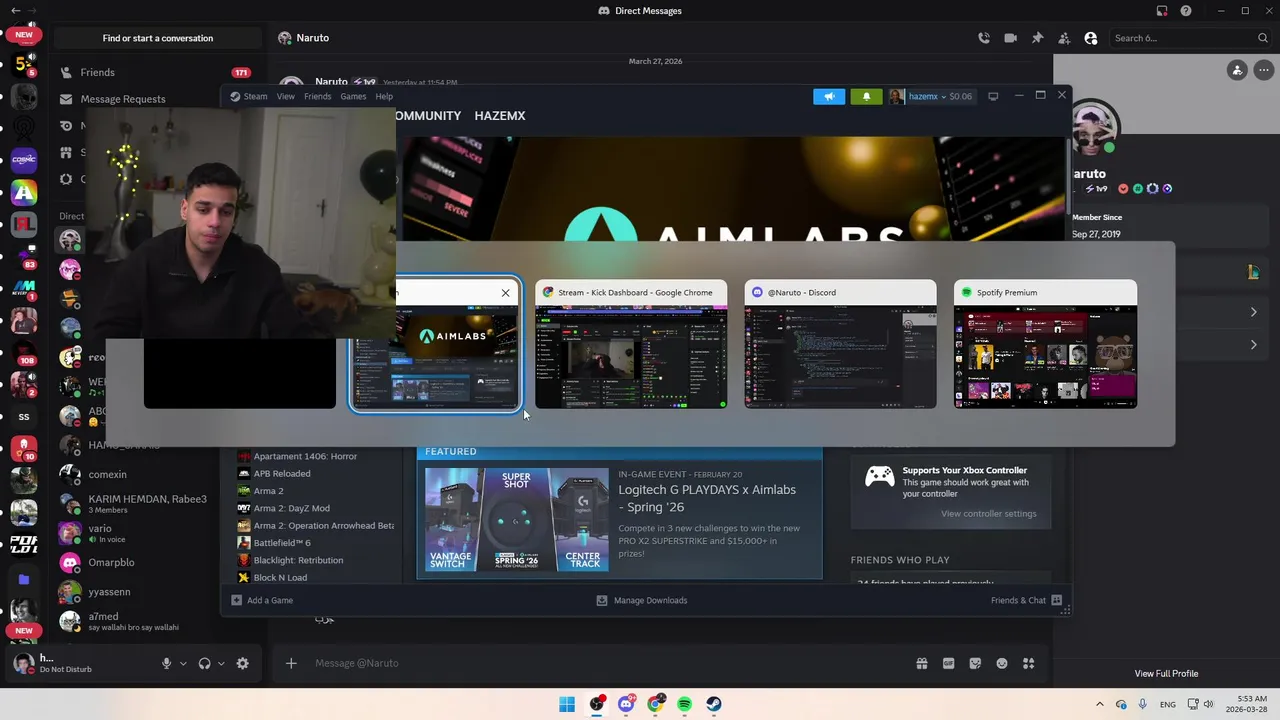Open the Apps launcher in message bar
Viewport: 1280px width, 720px height.
tap(1029, 663)
